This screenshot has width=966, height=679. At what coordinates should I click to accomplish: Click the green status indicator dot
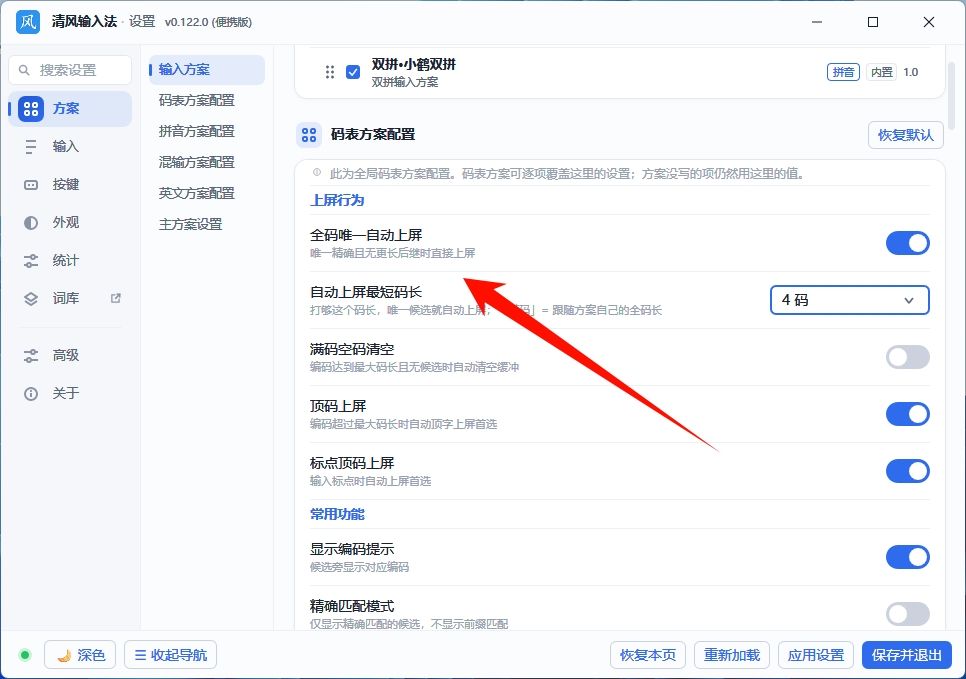pyautogui.click(x=25, y=655)
